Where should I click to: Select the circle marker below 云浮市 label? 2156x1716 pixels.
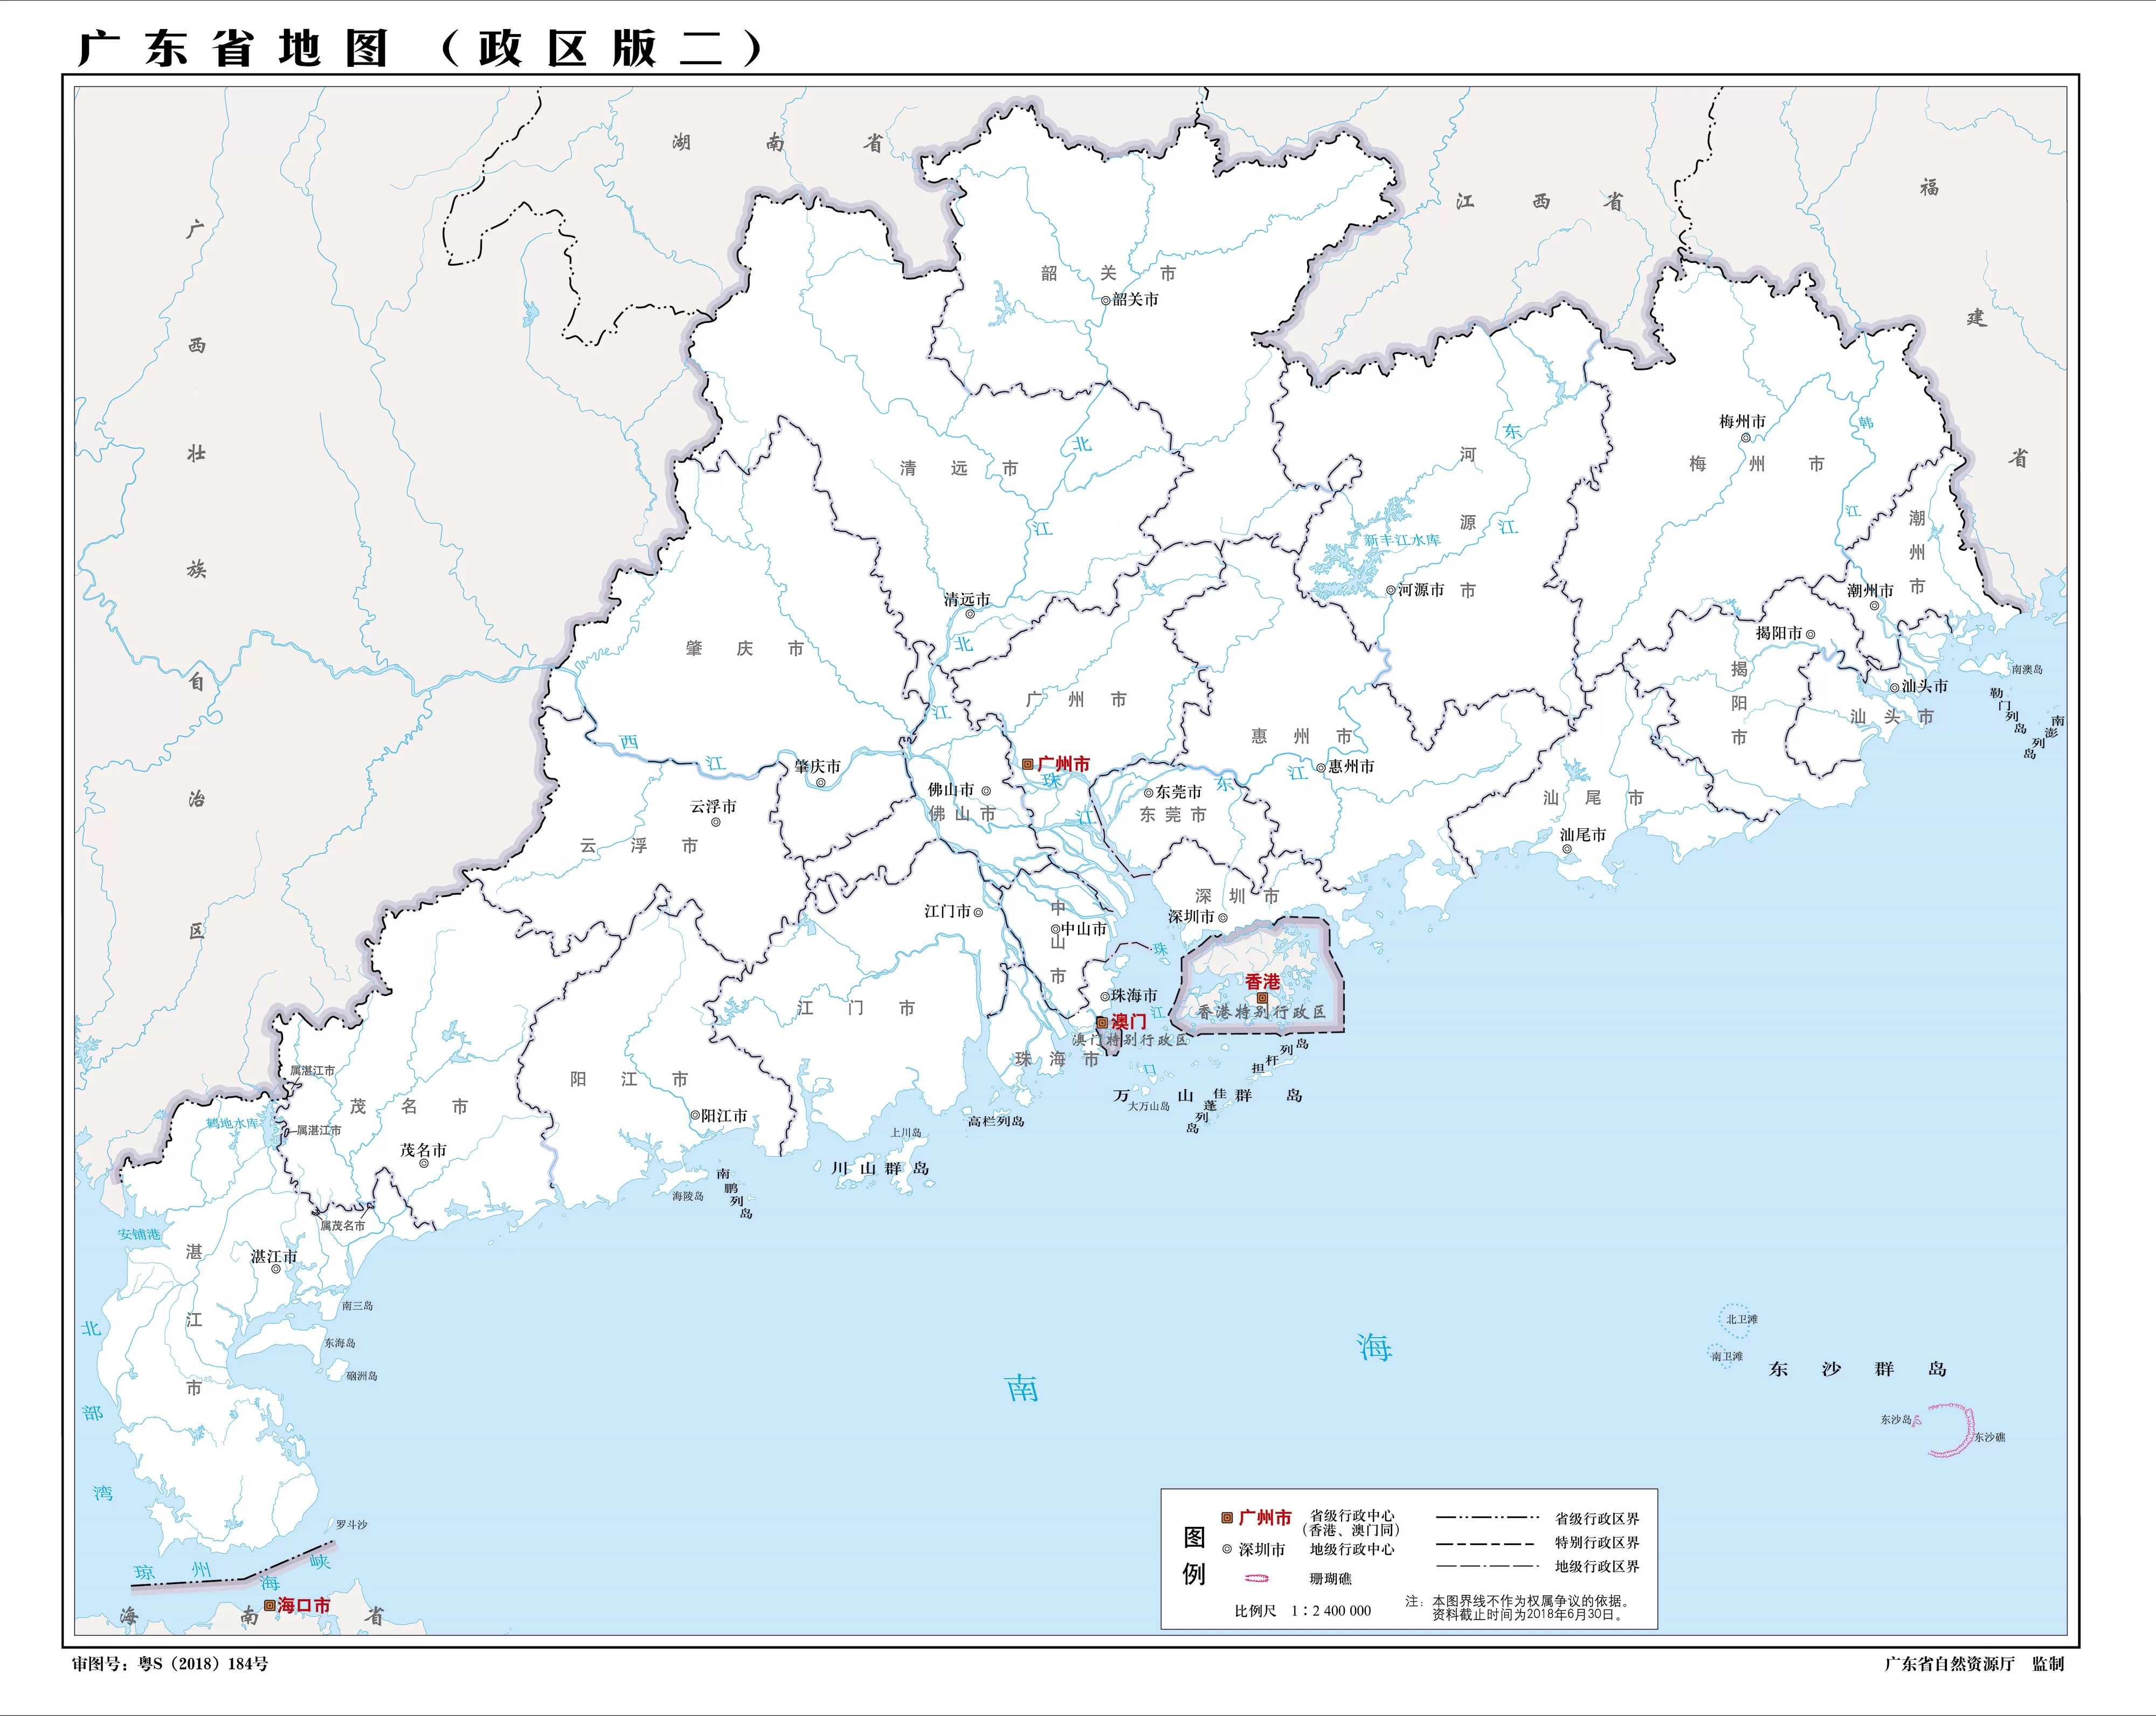click(716, 822)
